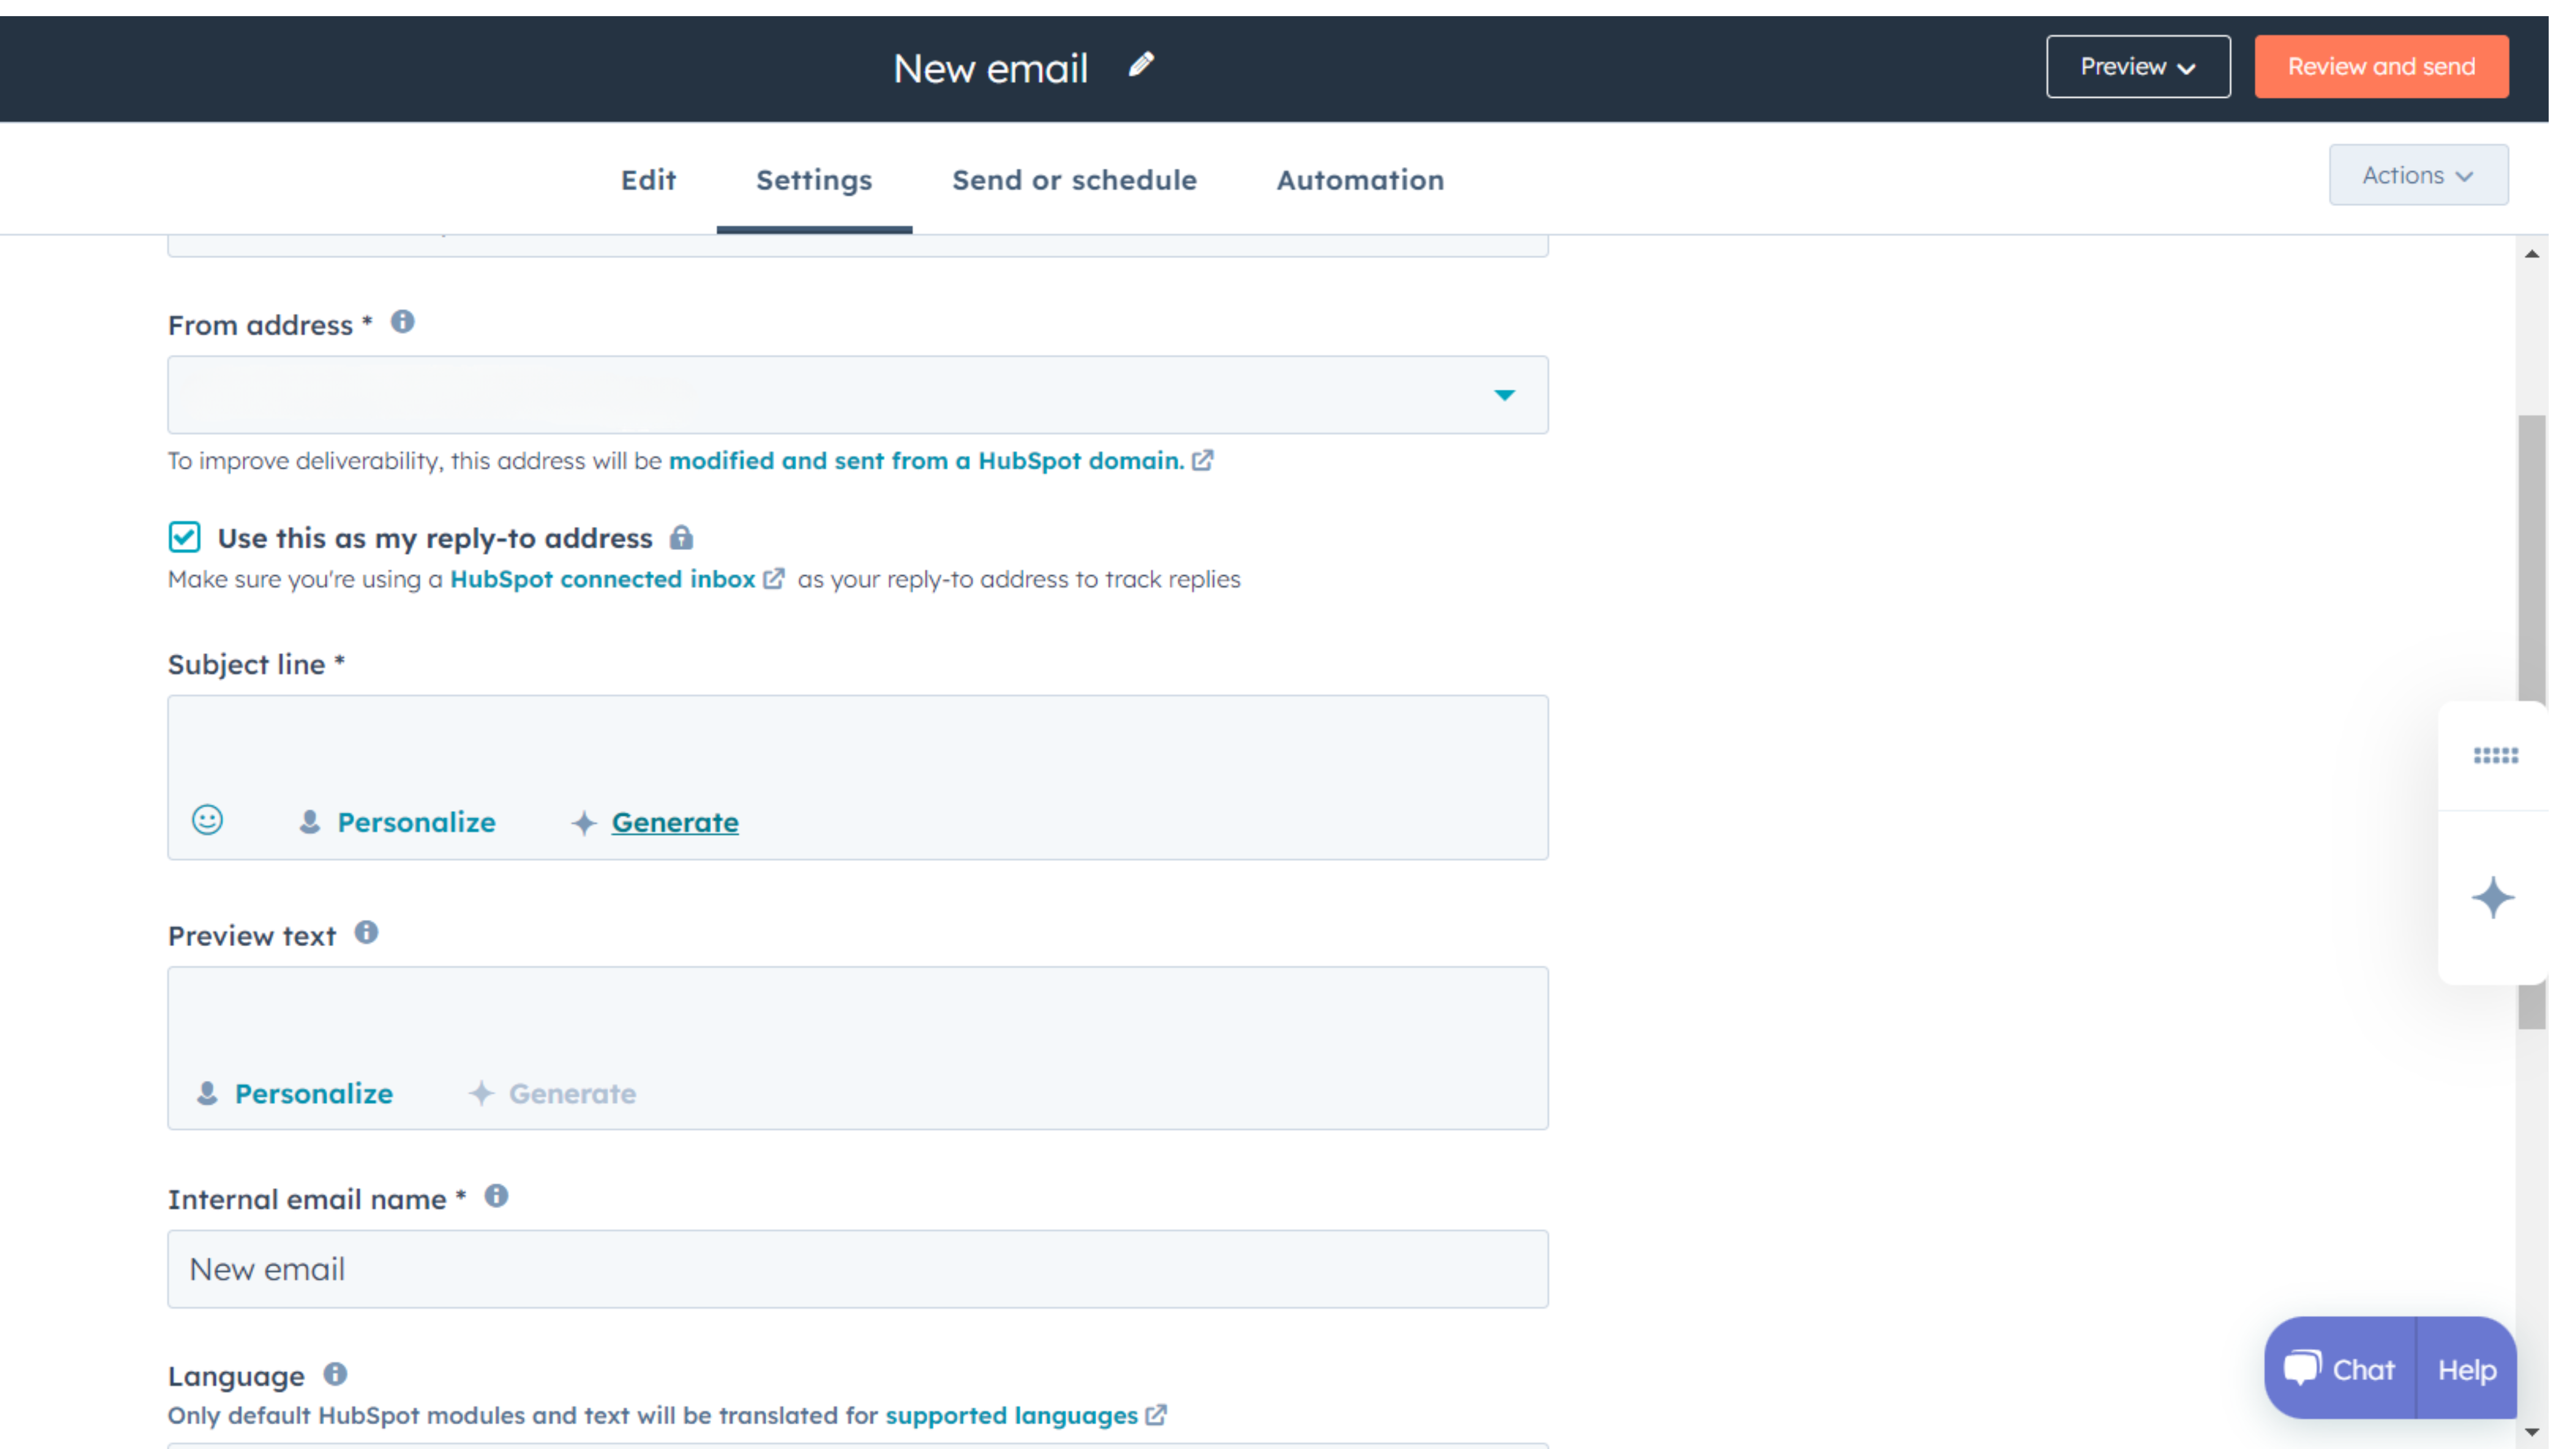2576x1449 pixels.
Task: Open supported languages link
Action: (1011, 1415)
